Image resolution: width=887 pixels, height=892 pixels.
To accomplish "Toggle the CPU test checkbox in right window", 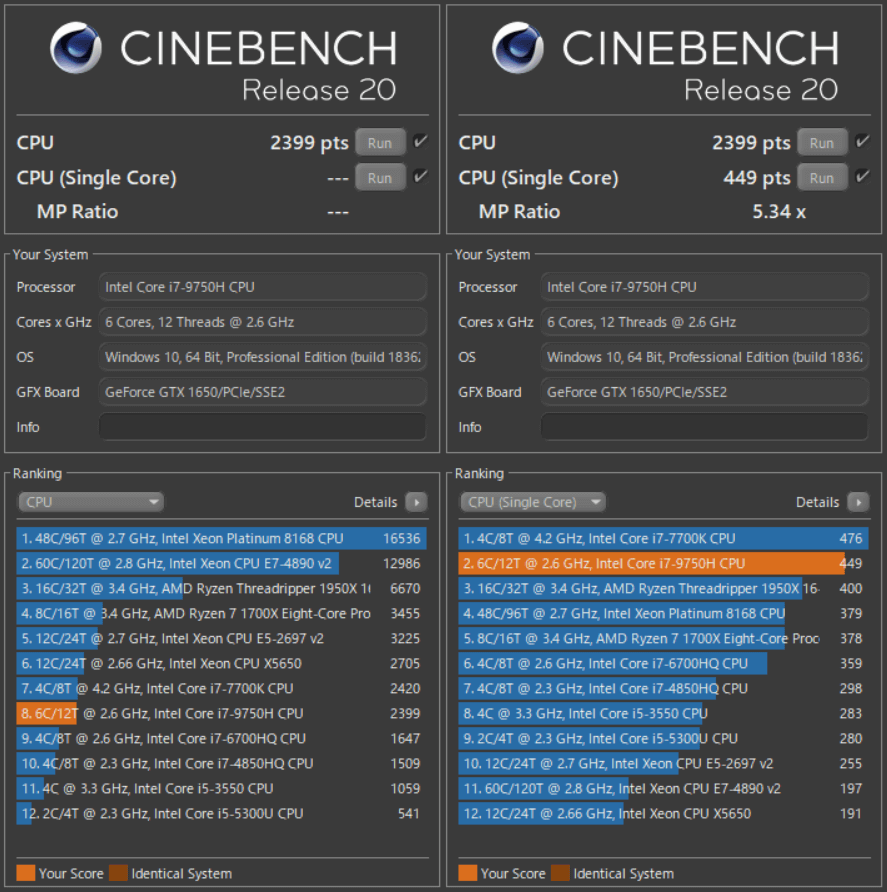I will 863,141.
